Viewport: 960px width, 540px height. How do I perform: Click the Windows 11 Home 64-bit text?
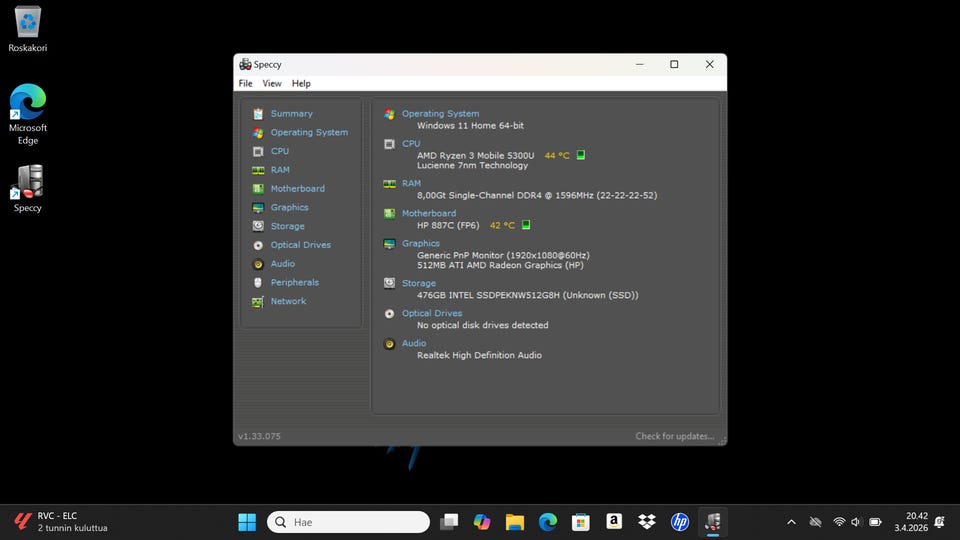470,126
